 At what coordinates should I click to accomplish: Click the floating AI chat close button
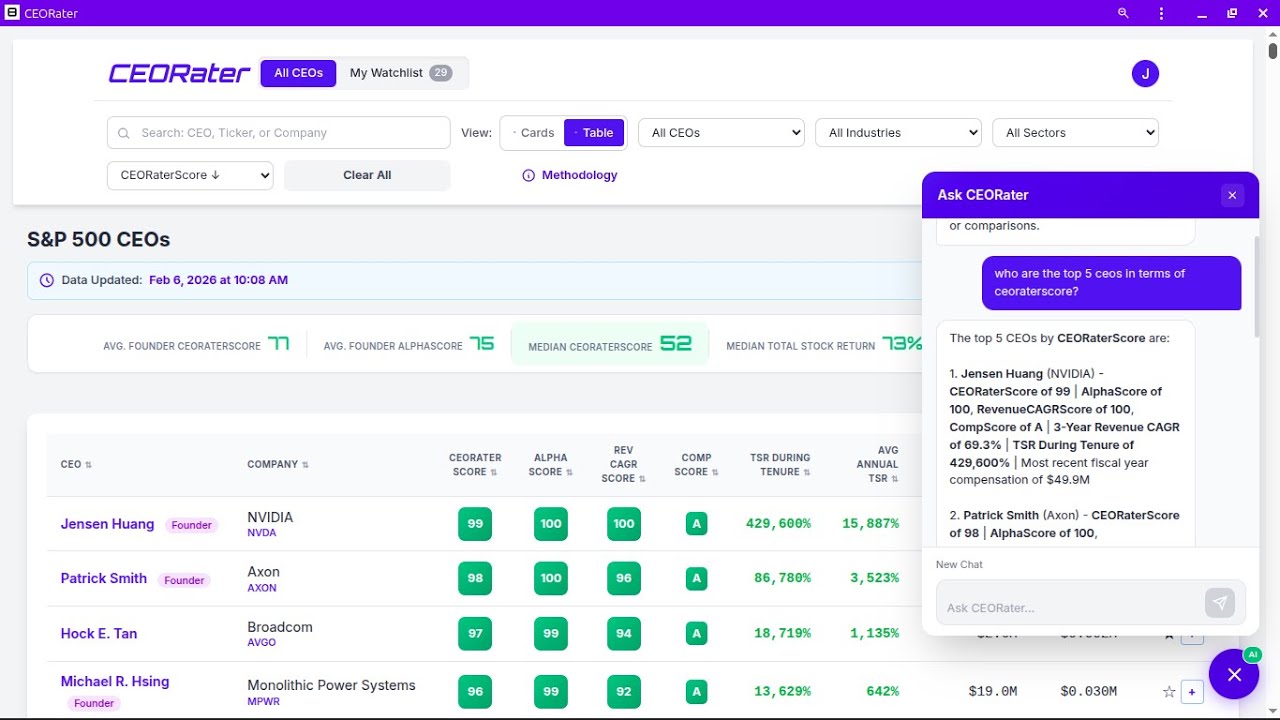coord(1234,674)
